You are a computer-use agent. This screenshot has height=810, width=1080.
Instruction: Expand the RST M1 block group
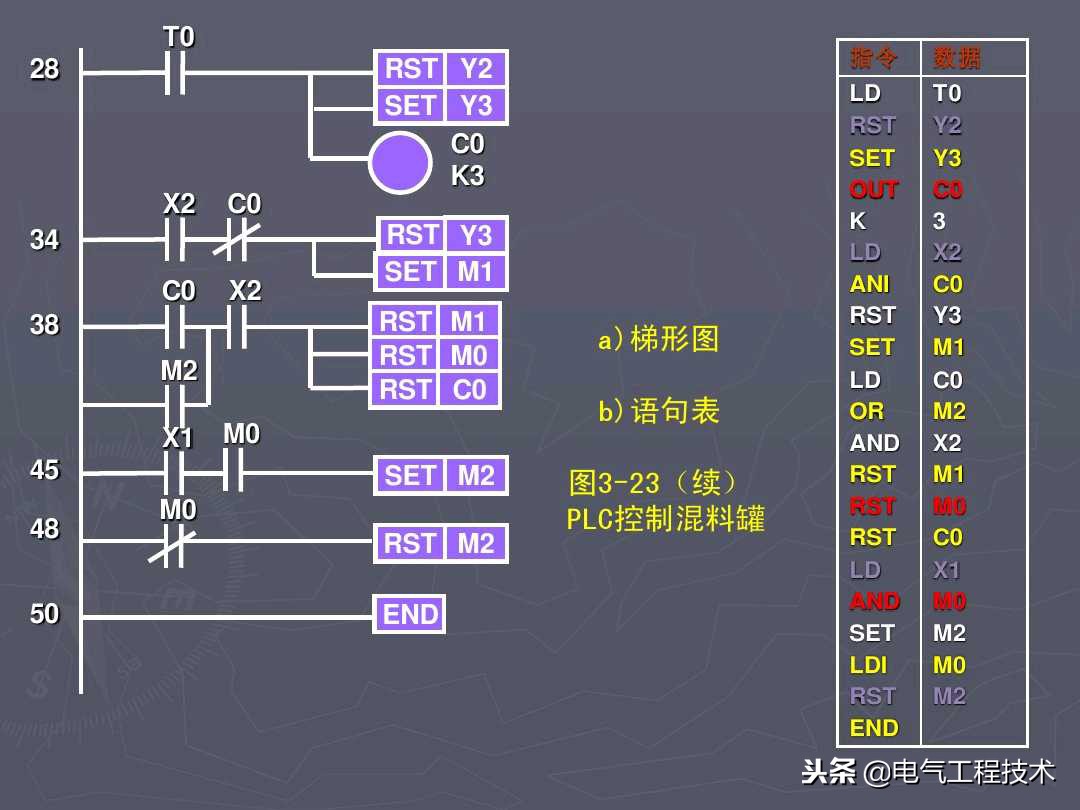[436, 321]
